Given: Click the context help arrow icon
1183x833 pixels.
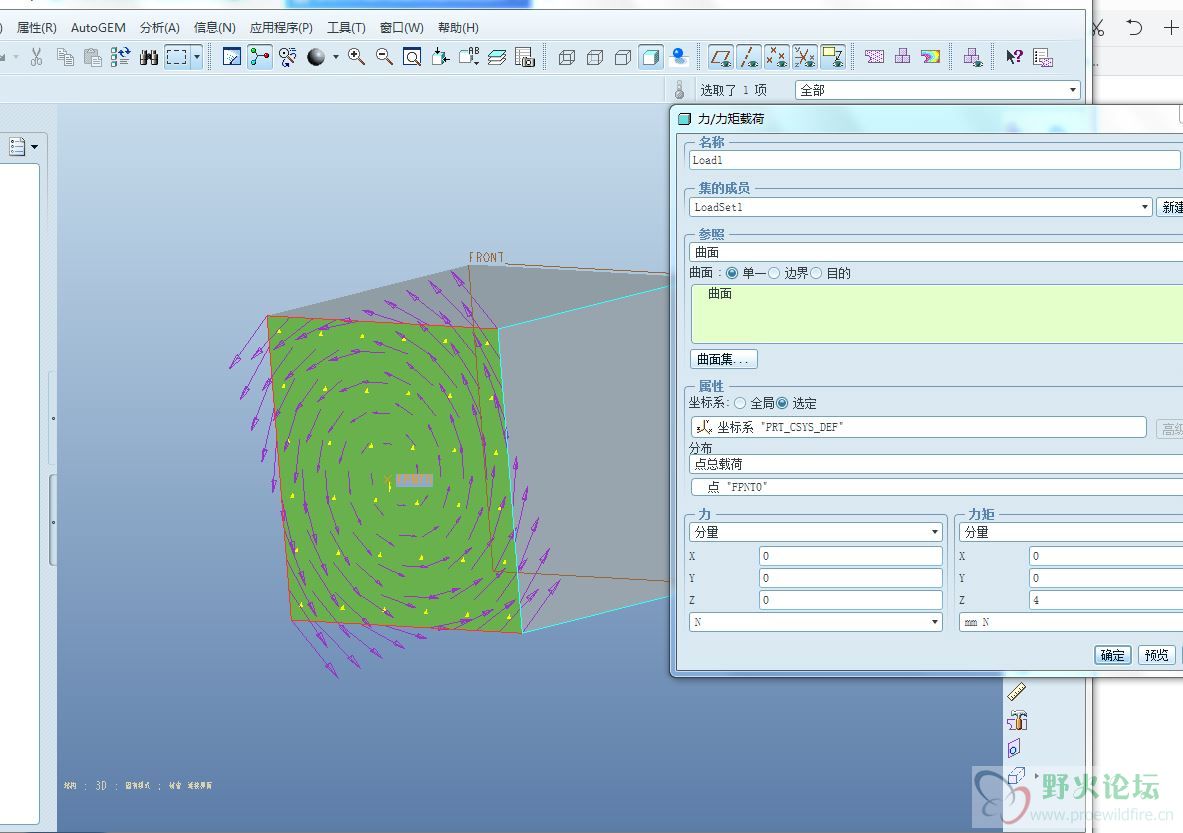Looking at the screenshot, I should tap(1014, 57).
